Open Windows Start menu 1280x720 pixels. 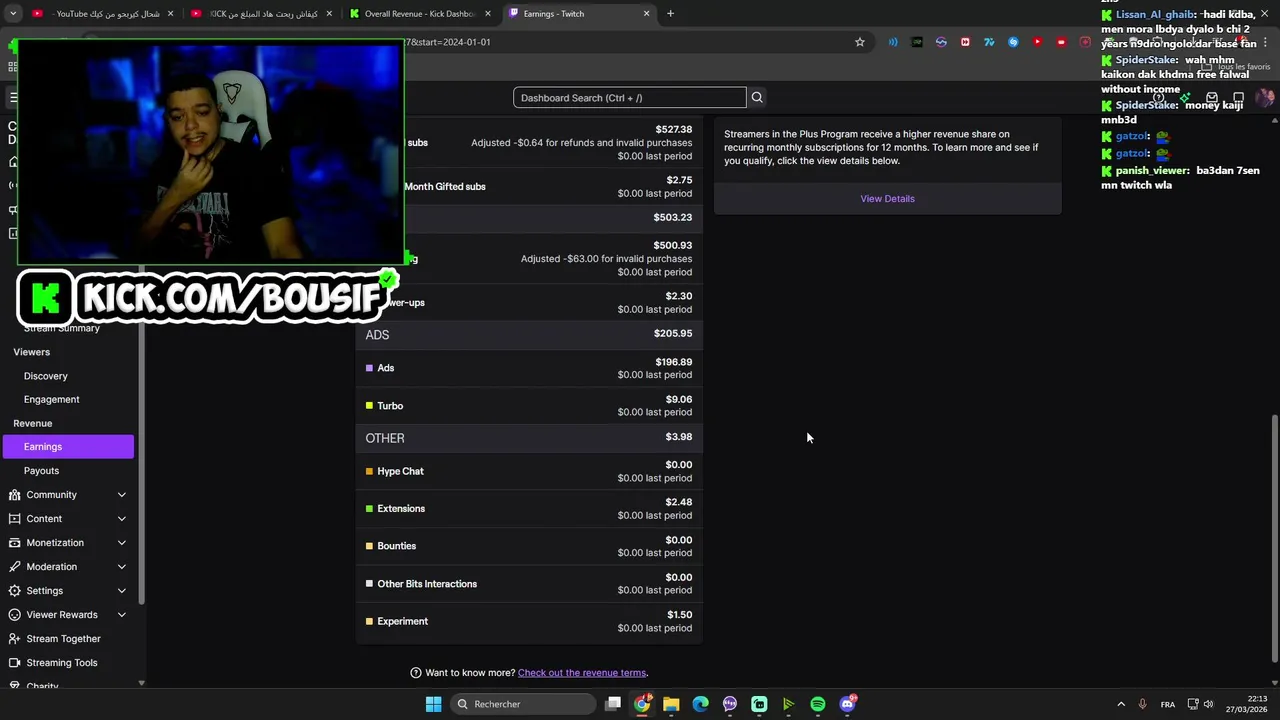[433, 704]
